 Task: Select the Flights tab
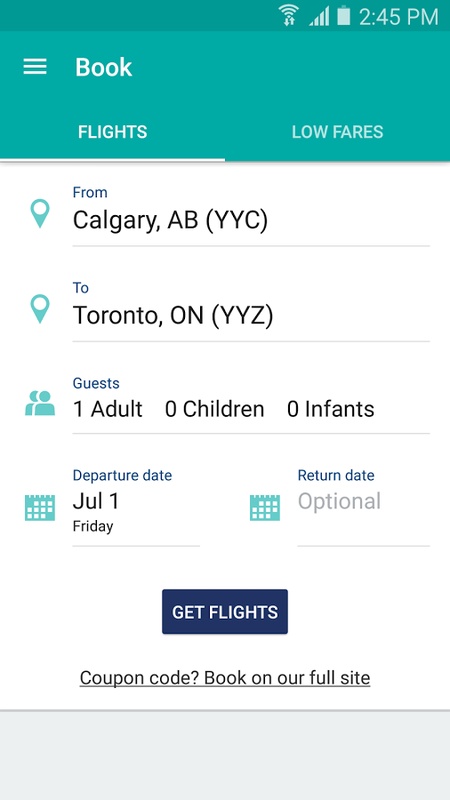112,132
